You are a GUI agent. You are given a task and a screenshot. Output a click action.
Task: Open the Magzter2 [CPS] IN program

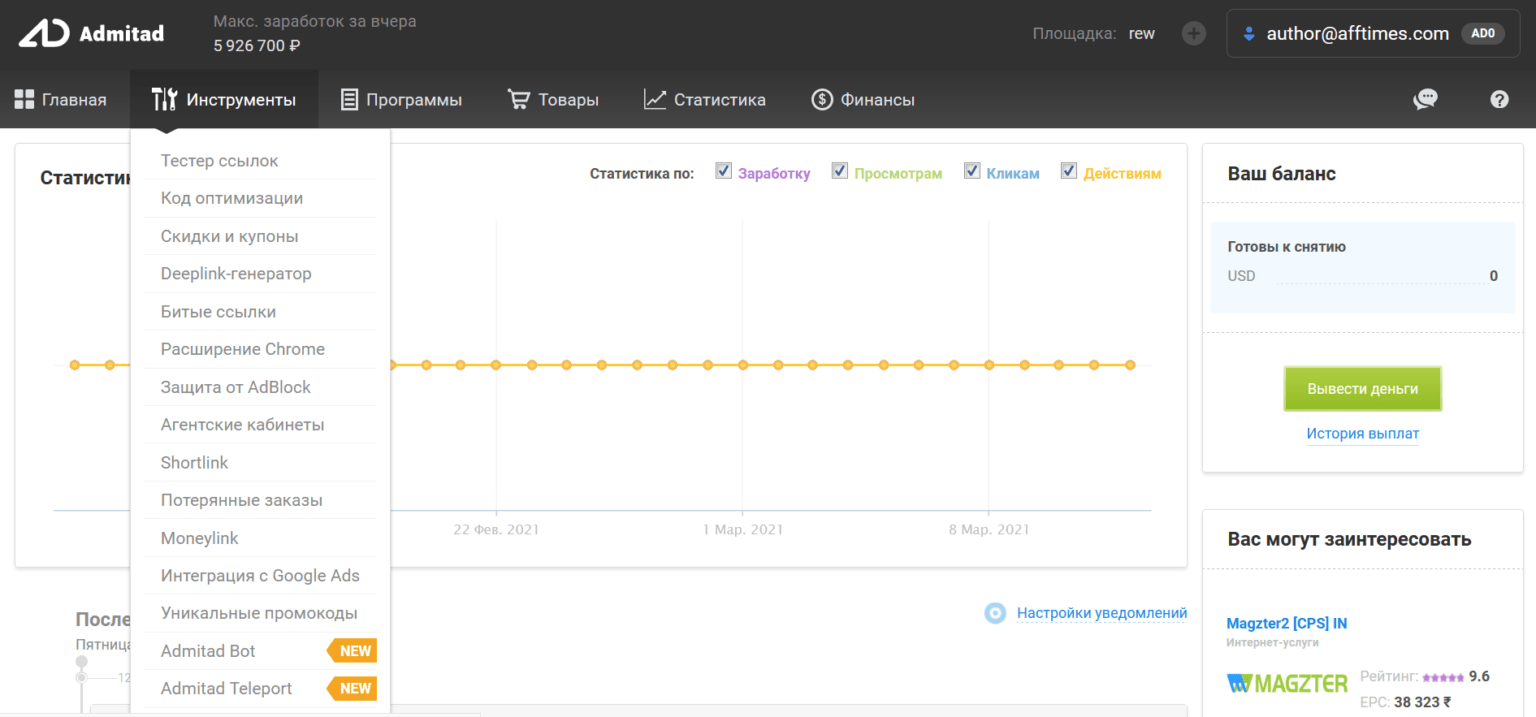[x=1286, y=623]
